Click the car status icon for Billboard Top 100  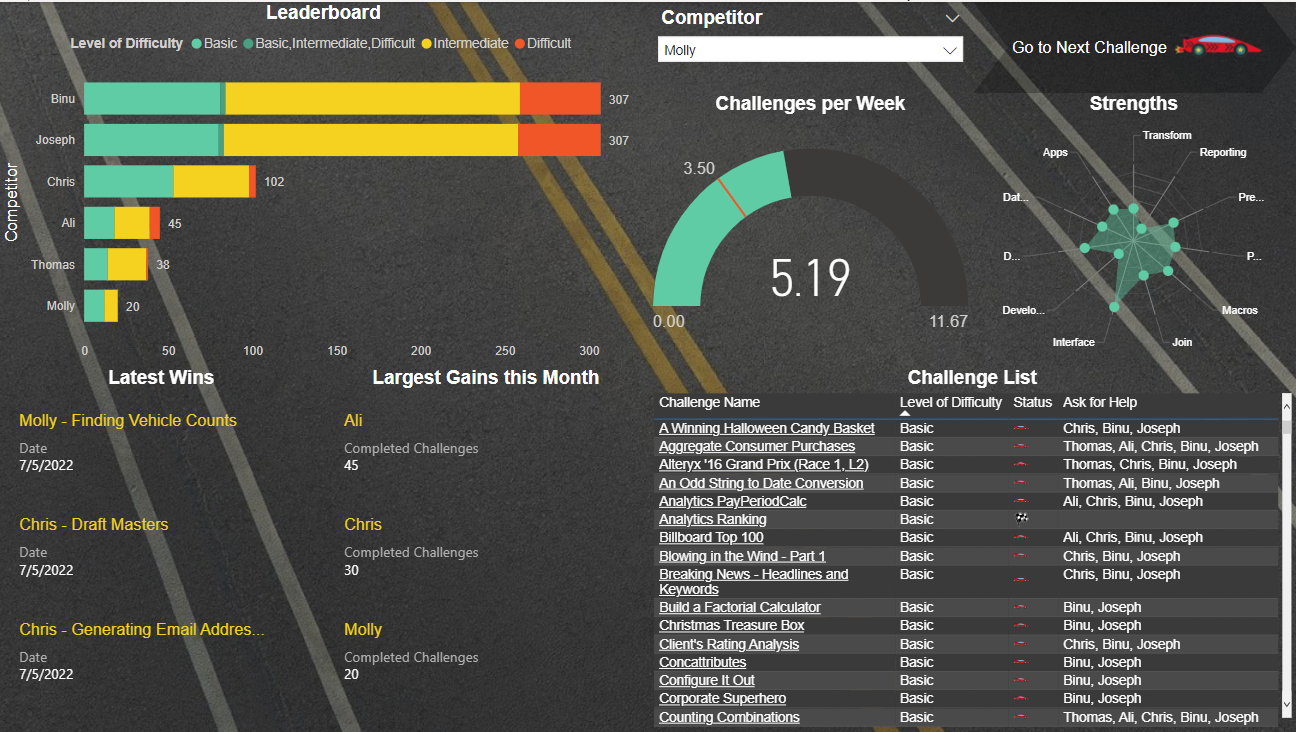tap(1022, 537)
